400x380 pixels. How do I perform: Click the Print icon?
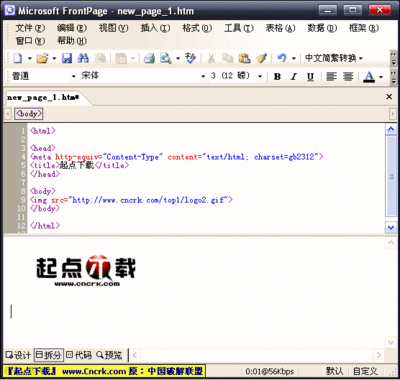point(149,58)
